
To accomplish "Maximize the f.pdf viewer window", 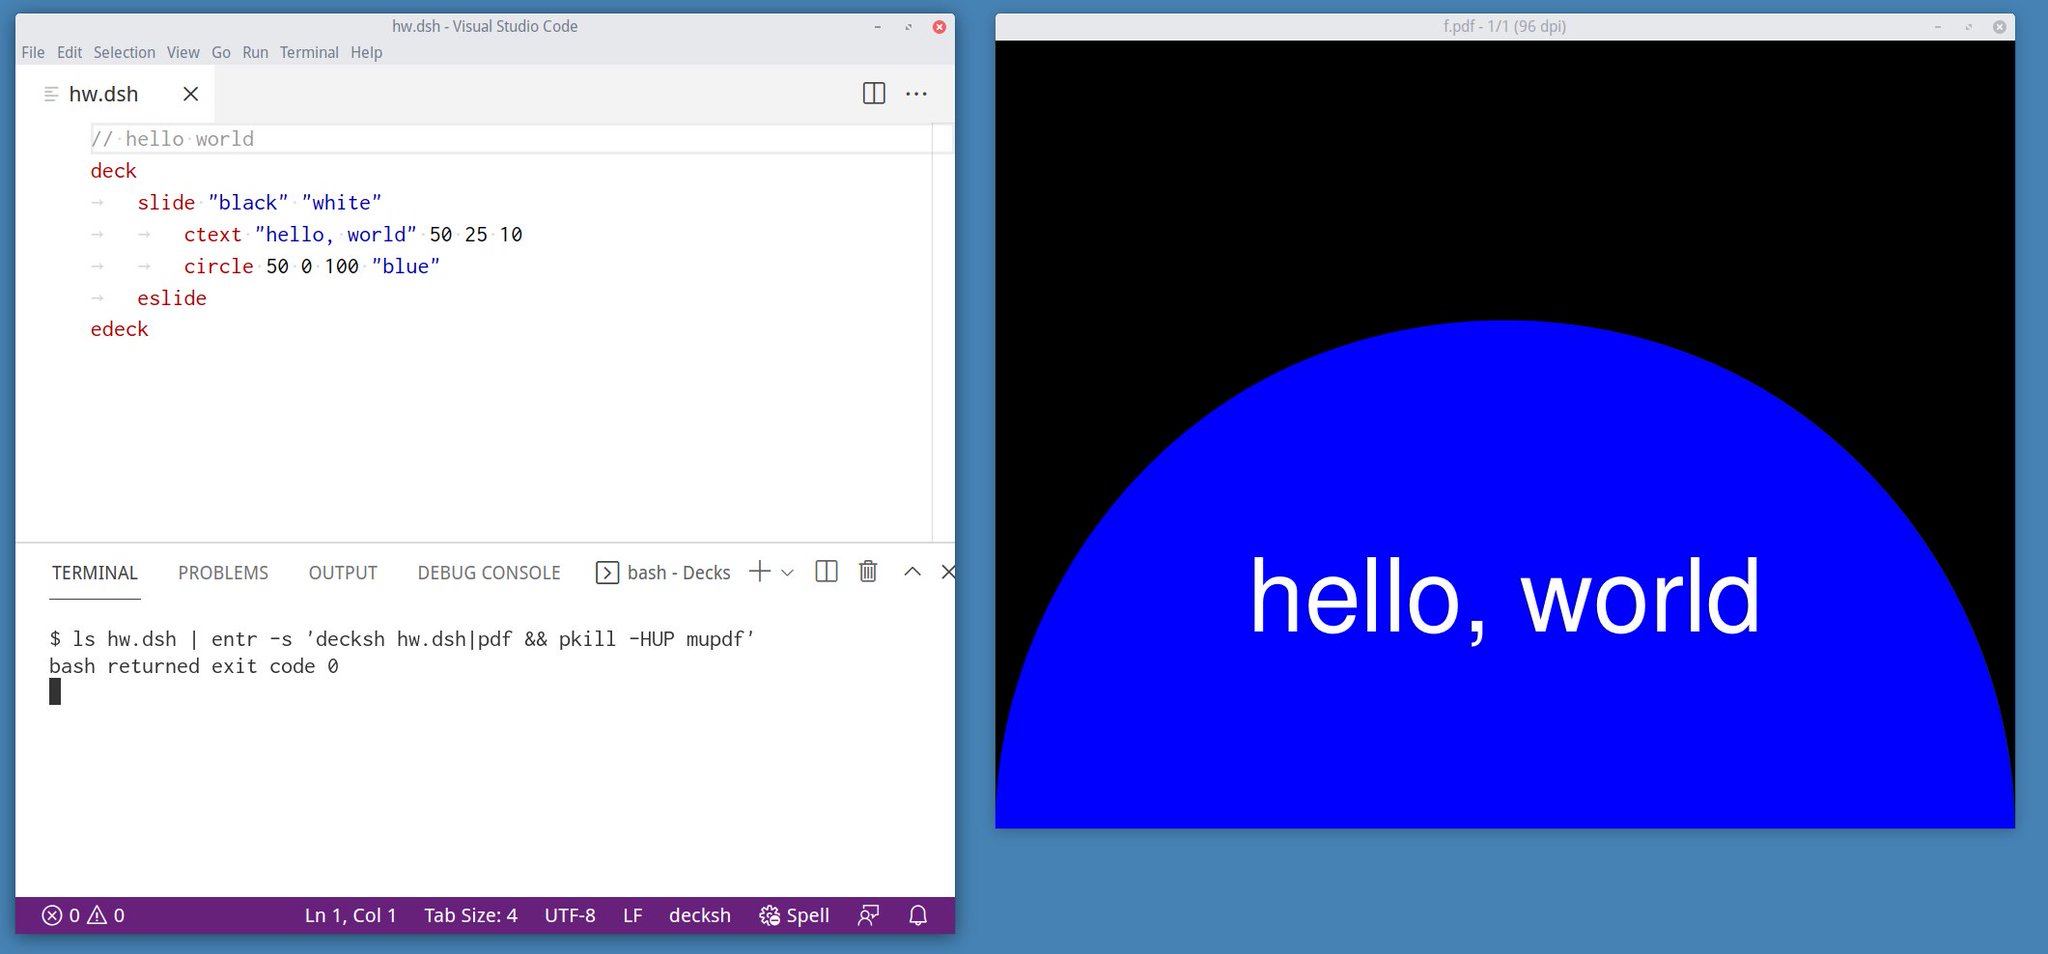I will pos(1969,27).
